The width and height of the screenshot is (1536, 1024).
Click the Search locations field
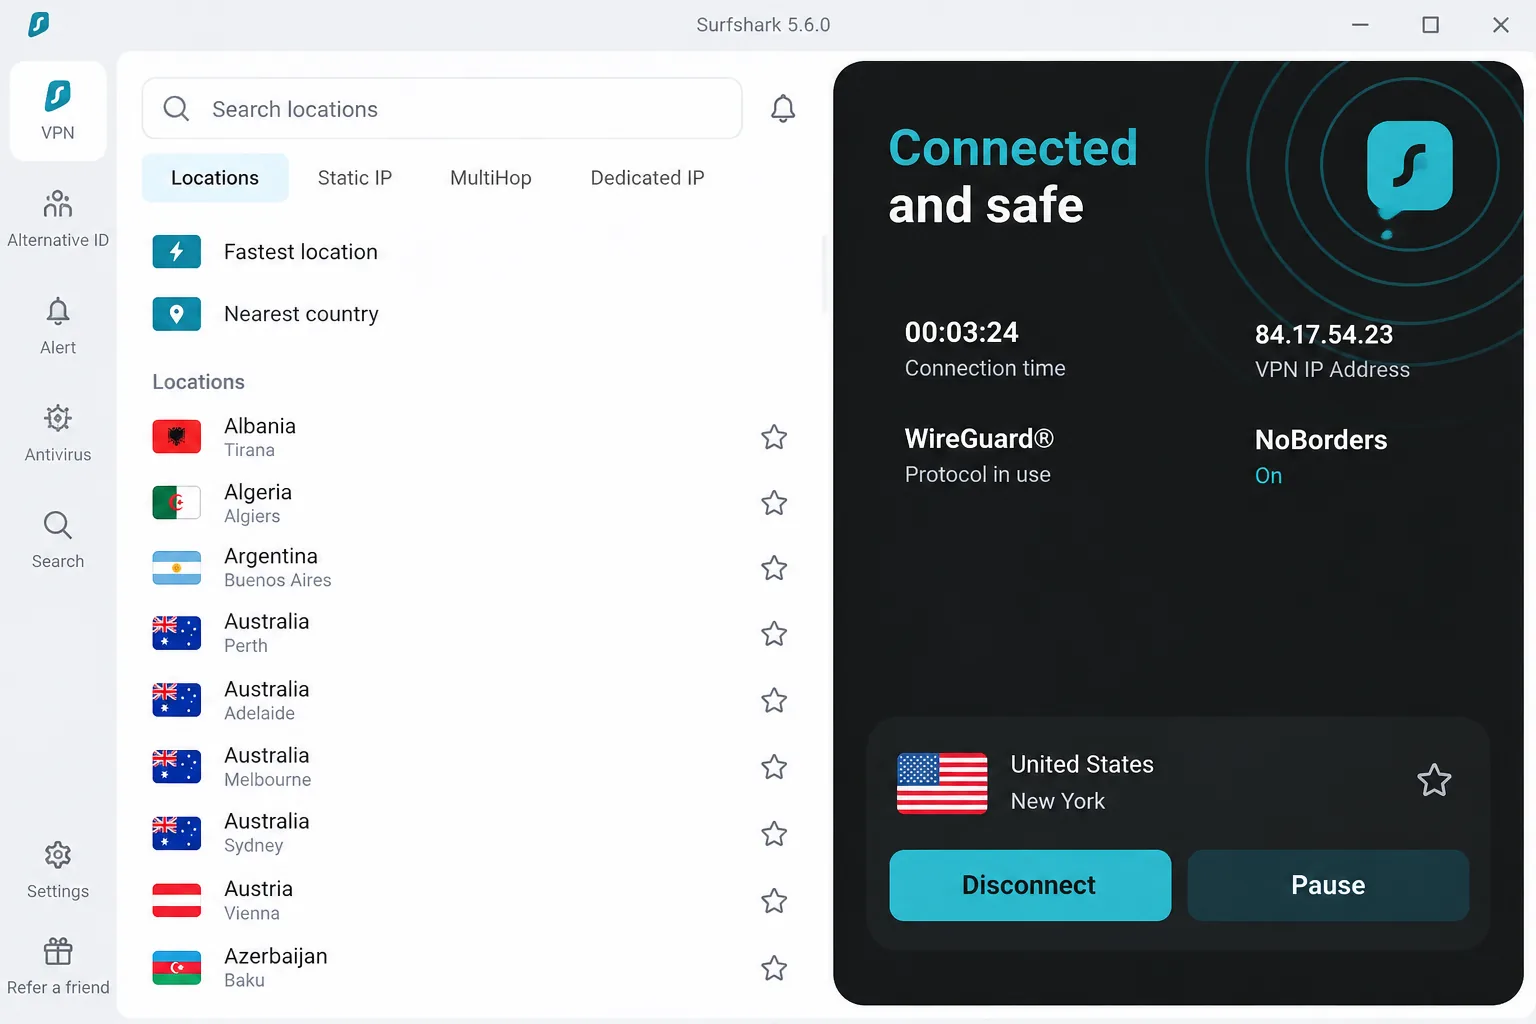(x=442, y=109)
